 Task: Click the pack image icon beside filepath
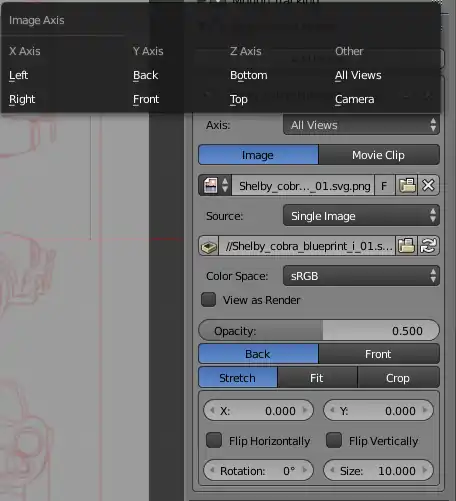209,246
